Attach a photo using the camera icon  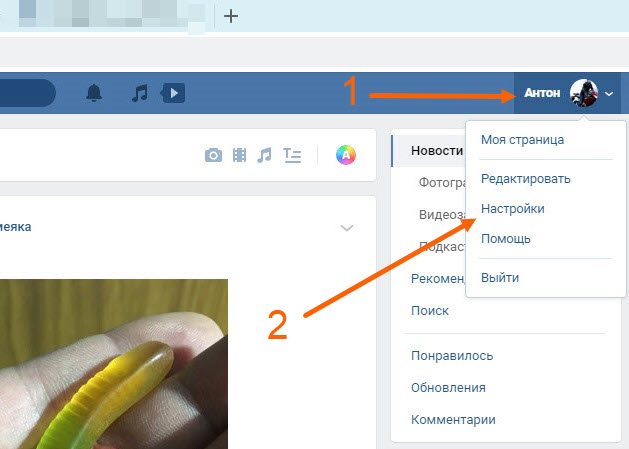[x=213, y=155]
